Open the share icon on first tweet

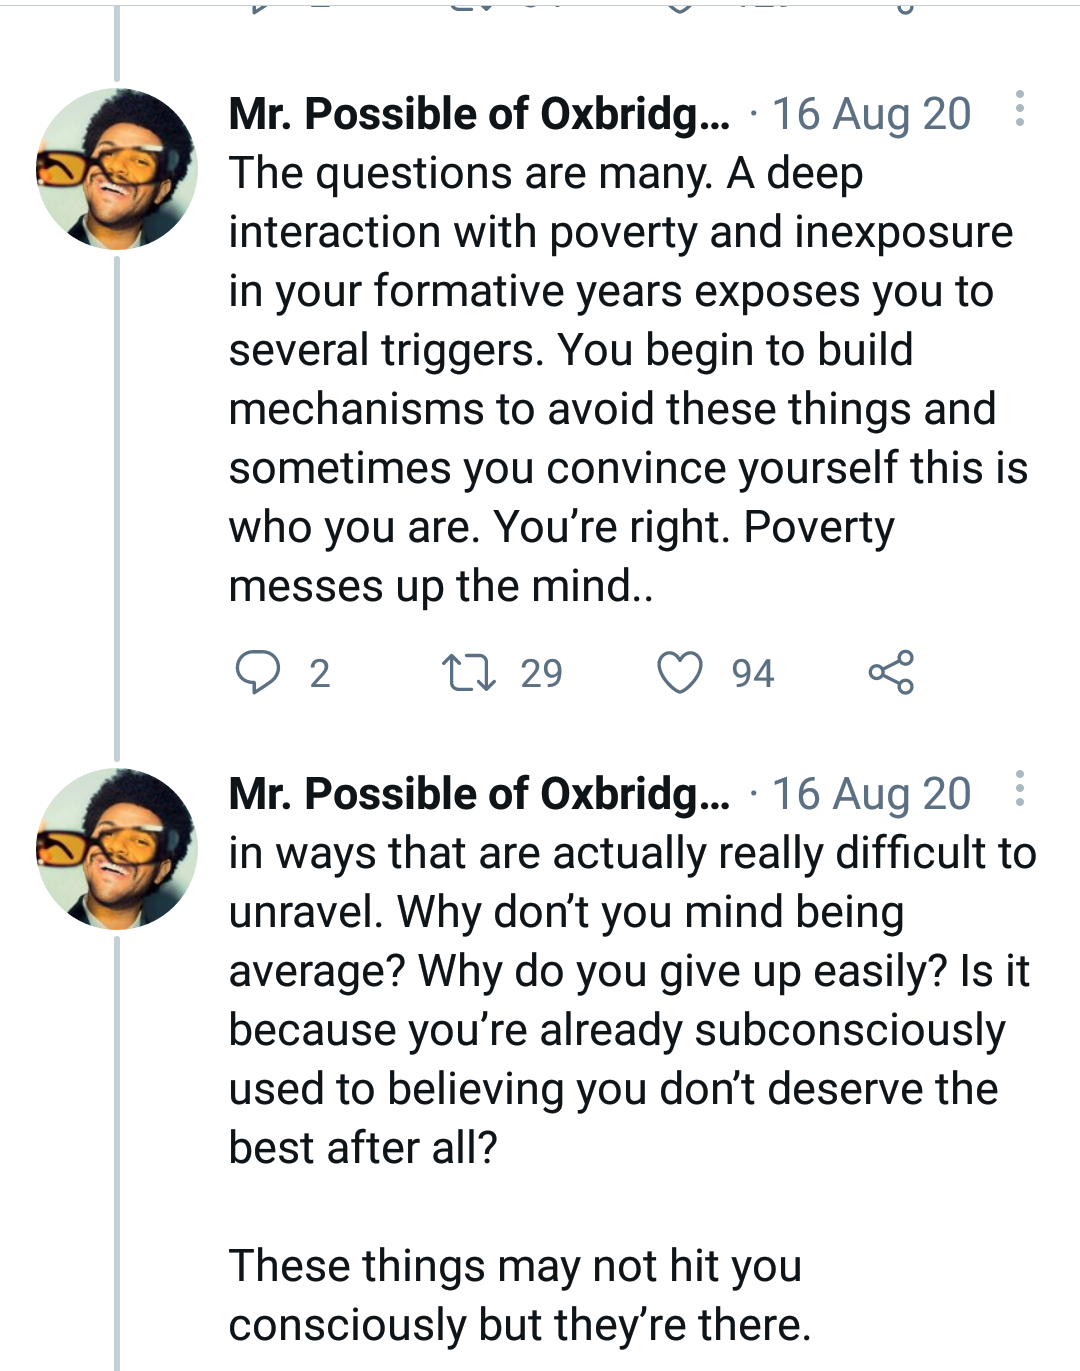click(x=891, y=672)
